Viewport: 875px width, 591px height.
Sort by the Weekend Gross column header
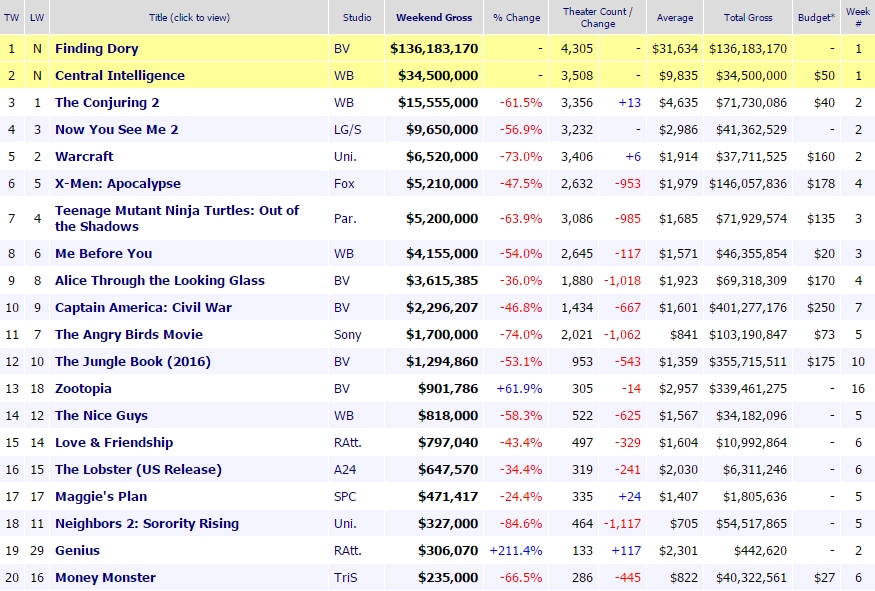click(434, 17)
